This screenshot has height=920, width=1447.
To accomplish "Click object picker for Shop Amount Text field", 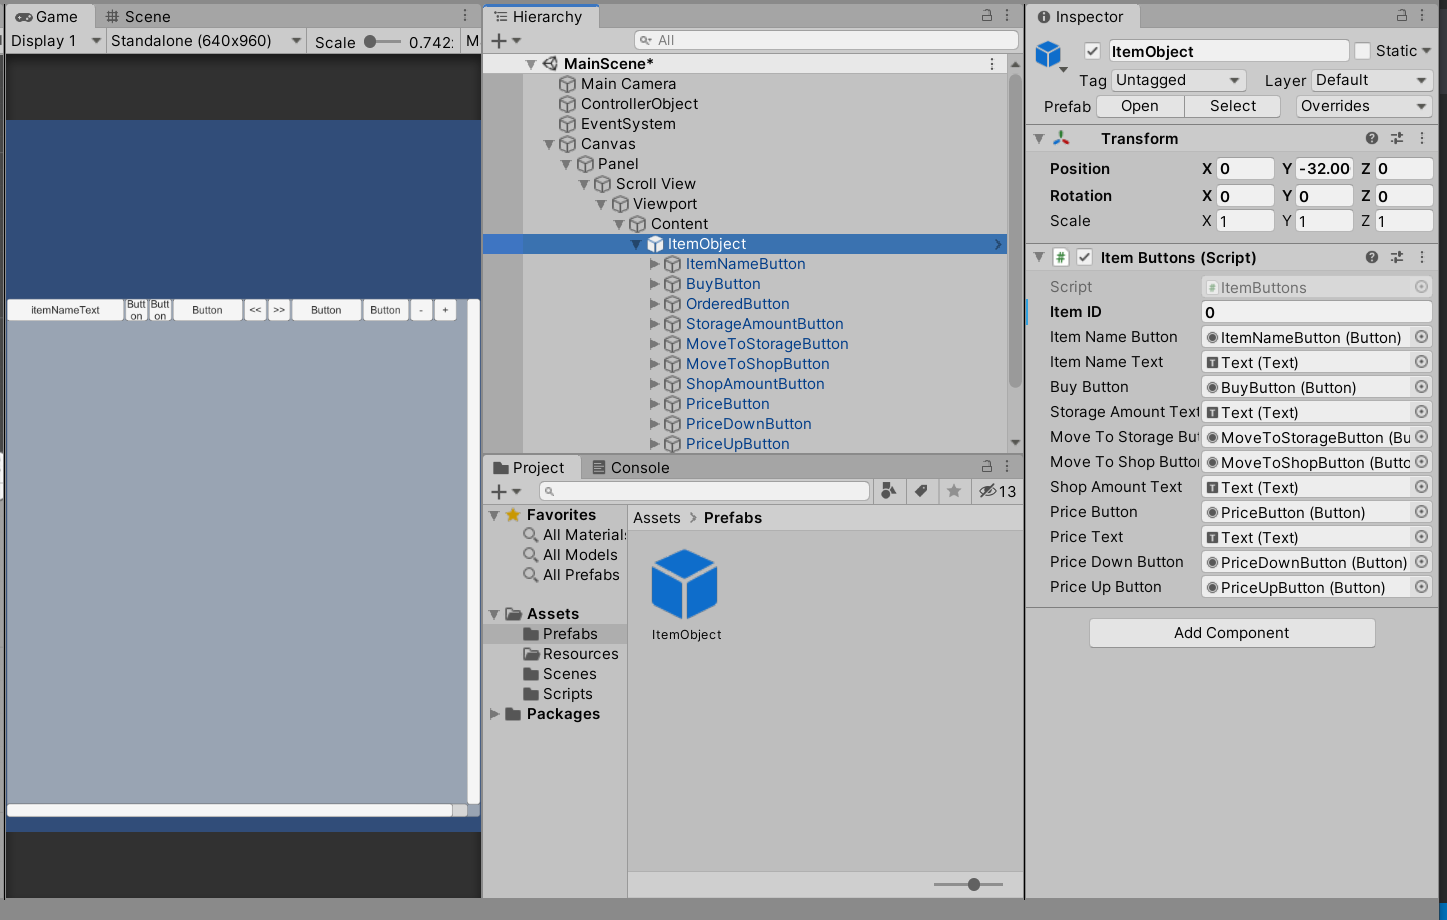I will 1422,487.
